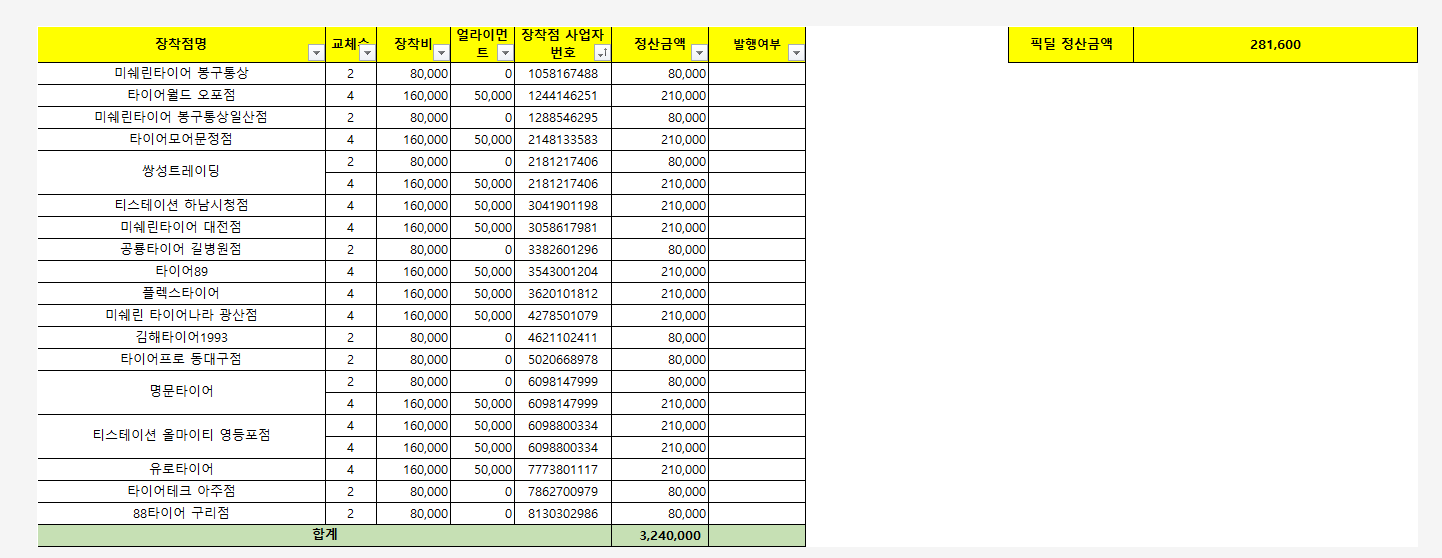Viewport: 1442px width, 558px height.
Task: Select the 티스테이션 올마이티 영등포점 cell
Action: [181, 436]
